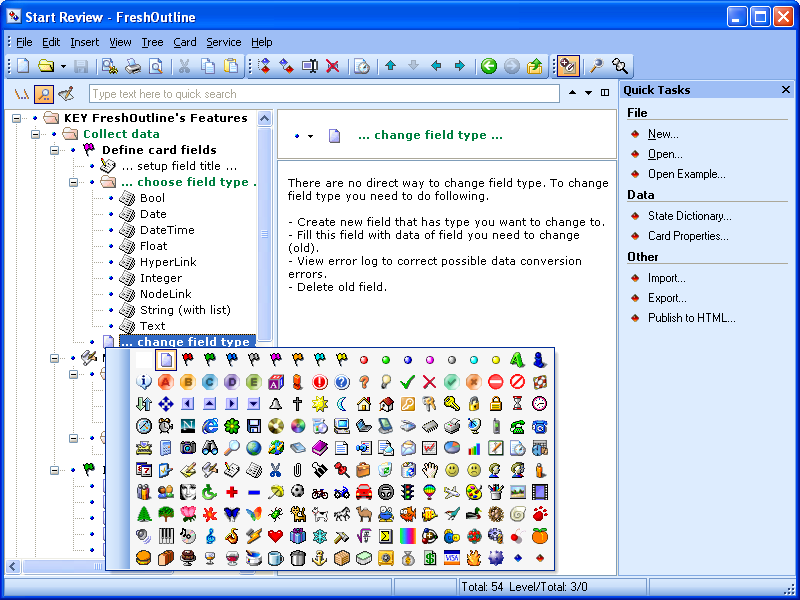The image size is (800, 600).
Task: Collapse the KEY FreshOutline's Features root node
Action: pyautogui.click(x=16, y=118)
